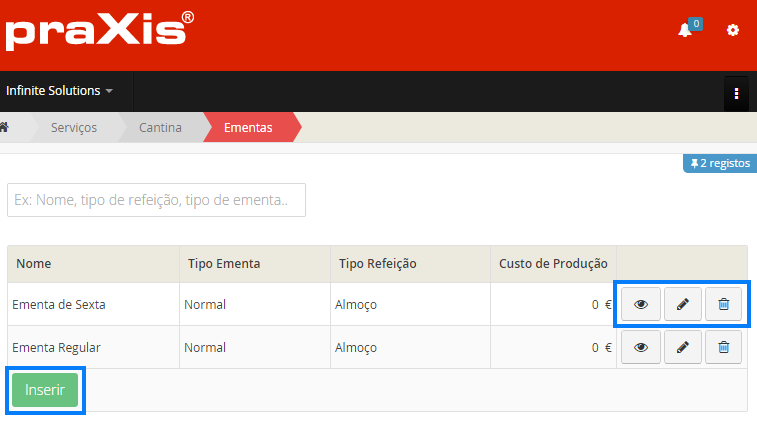Viewport: 757px width, 425px height.
Task: View Ementa Regular with eye icon
Action: (641, 347)
